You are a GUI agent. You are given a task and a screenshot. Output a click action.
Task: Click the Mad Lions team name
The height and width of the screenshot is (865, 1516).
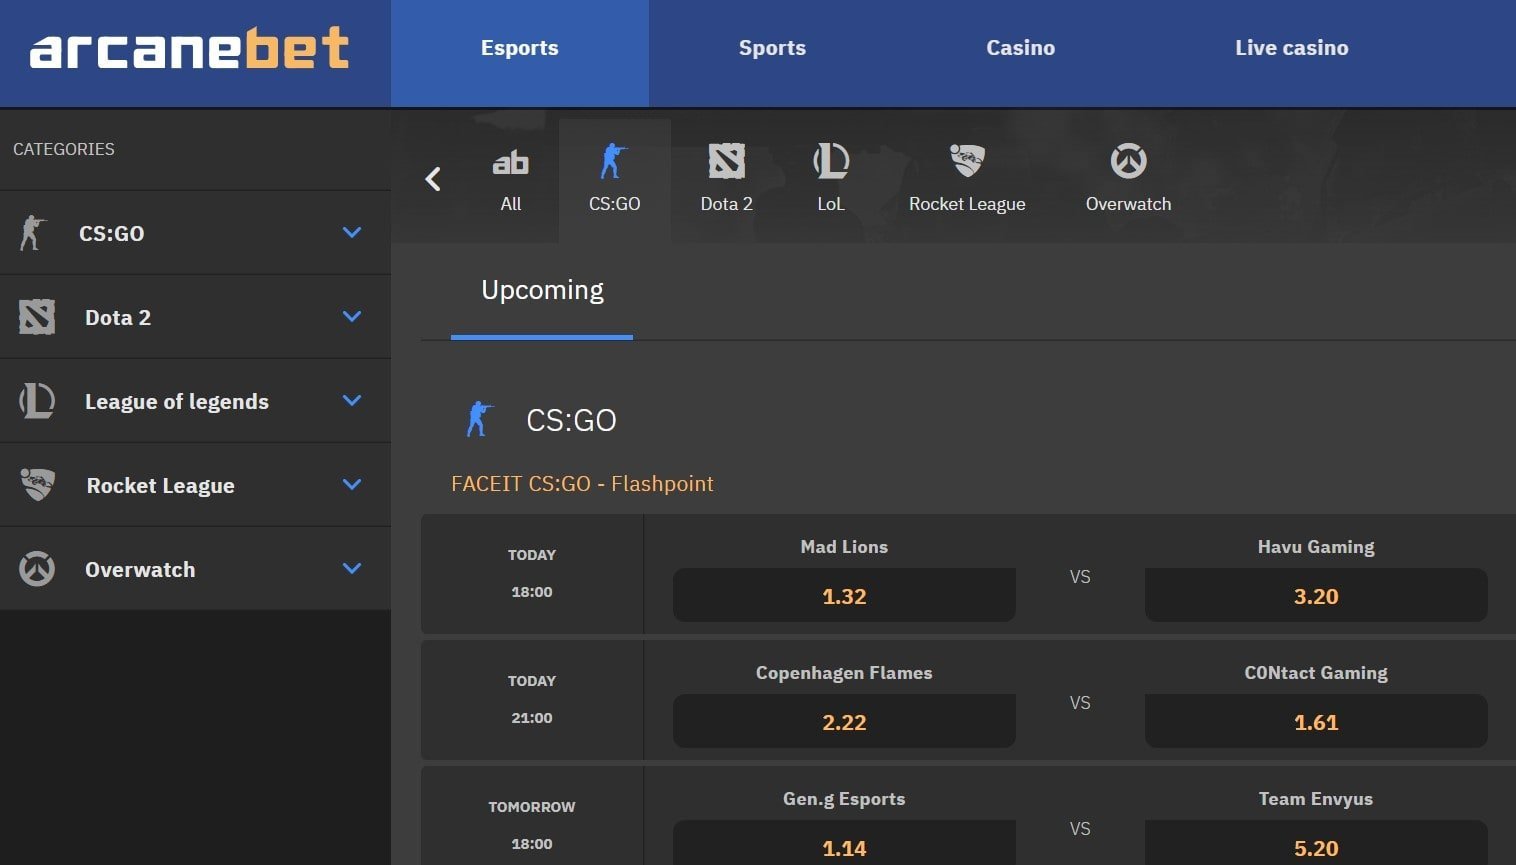point(844,547)
